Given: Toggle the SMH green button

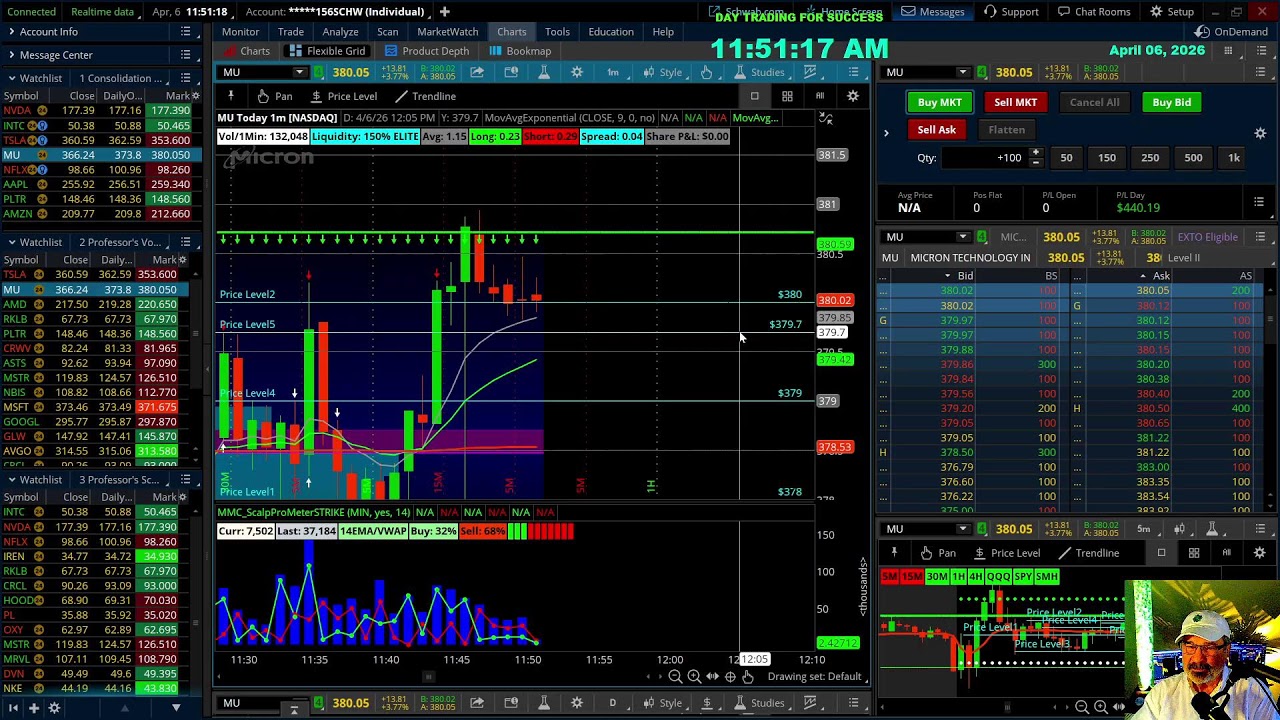Looking at the screenshot, I should [x=1047, y=577].
